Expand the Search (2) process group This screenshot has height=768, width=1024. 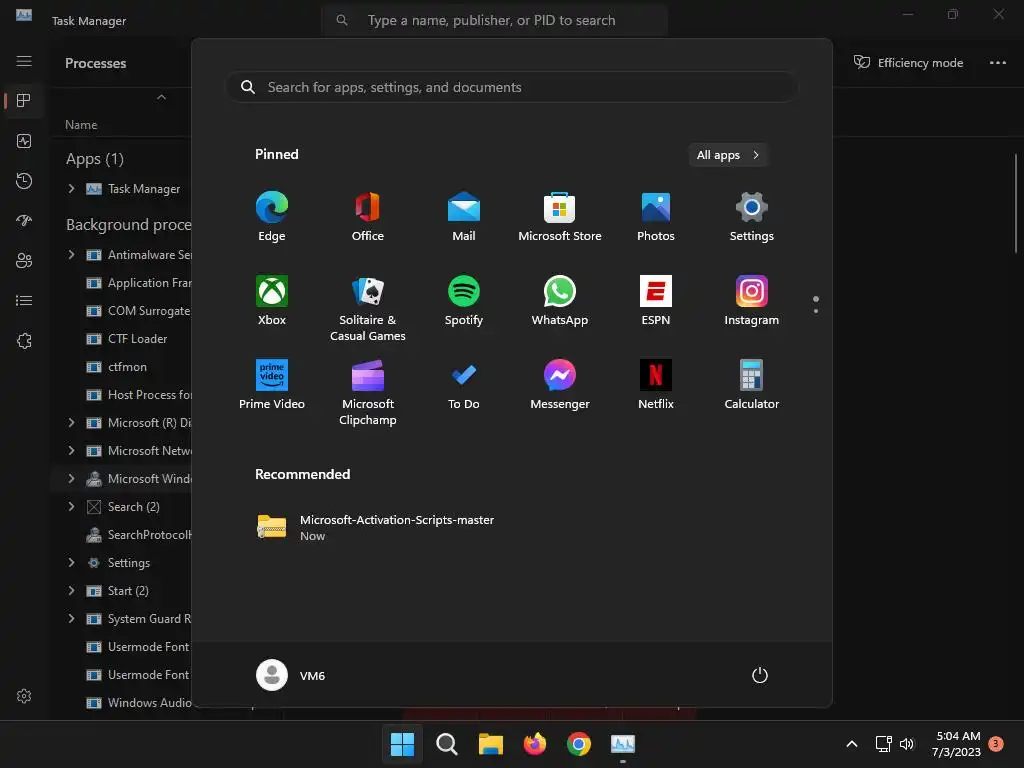pyautogui.click(x=71, y=507)
